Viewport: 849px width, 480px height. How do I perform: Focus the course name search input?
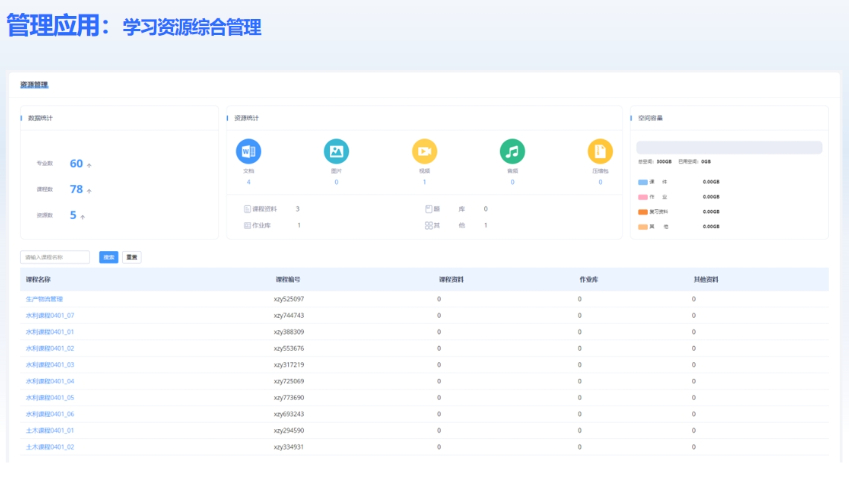pyautogui.click(x=56, y=257)
